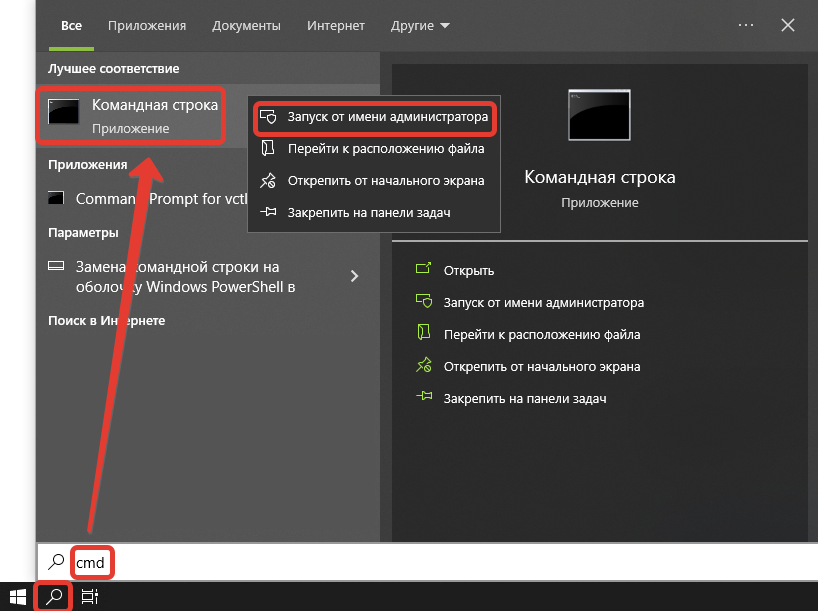Click the keyboard icon beside Замена командной строки

point(56,266)
